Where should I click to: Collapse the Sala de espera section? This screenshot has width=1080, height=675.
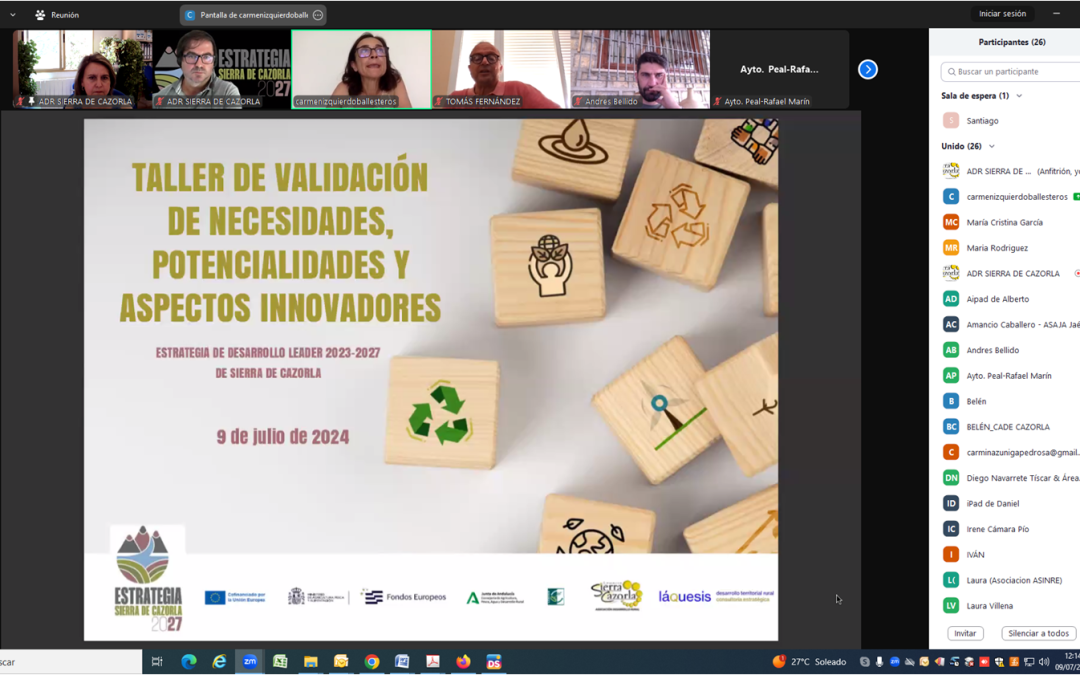(1019, 96)
